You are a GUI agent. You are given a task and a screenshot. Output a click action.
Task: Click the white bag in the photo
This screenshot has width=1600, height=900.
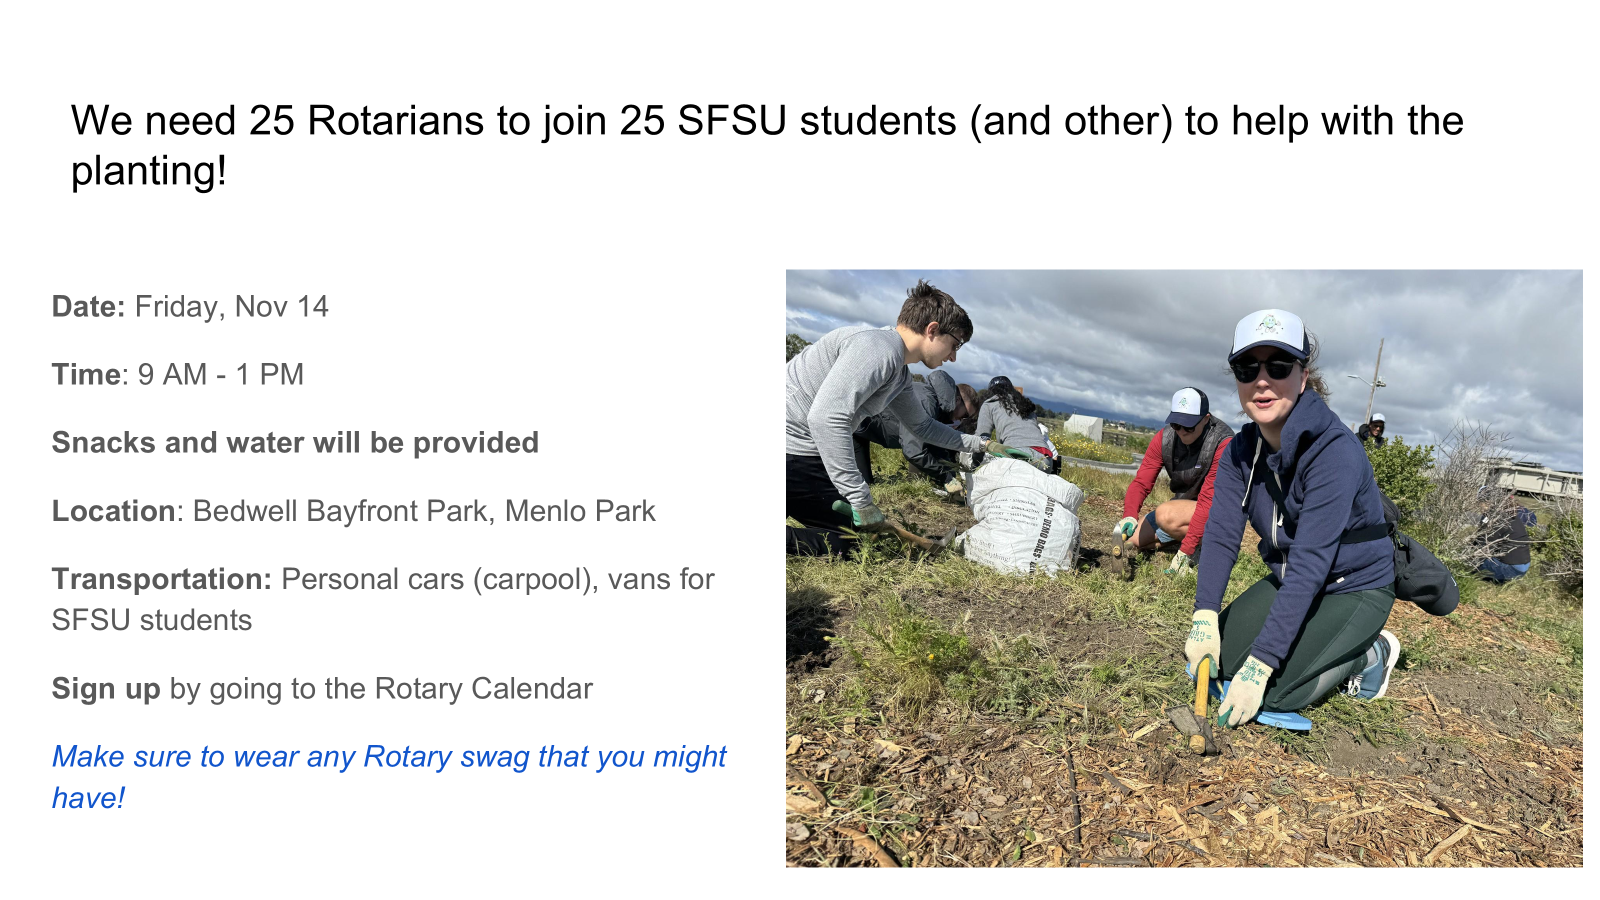tap(1023, 517)
